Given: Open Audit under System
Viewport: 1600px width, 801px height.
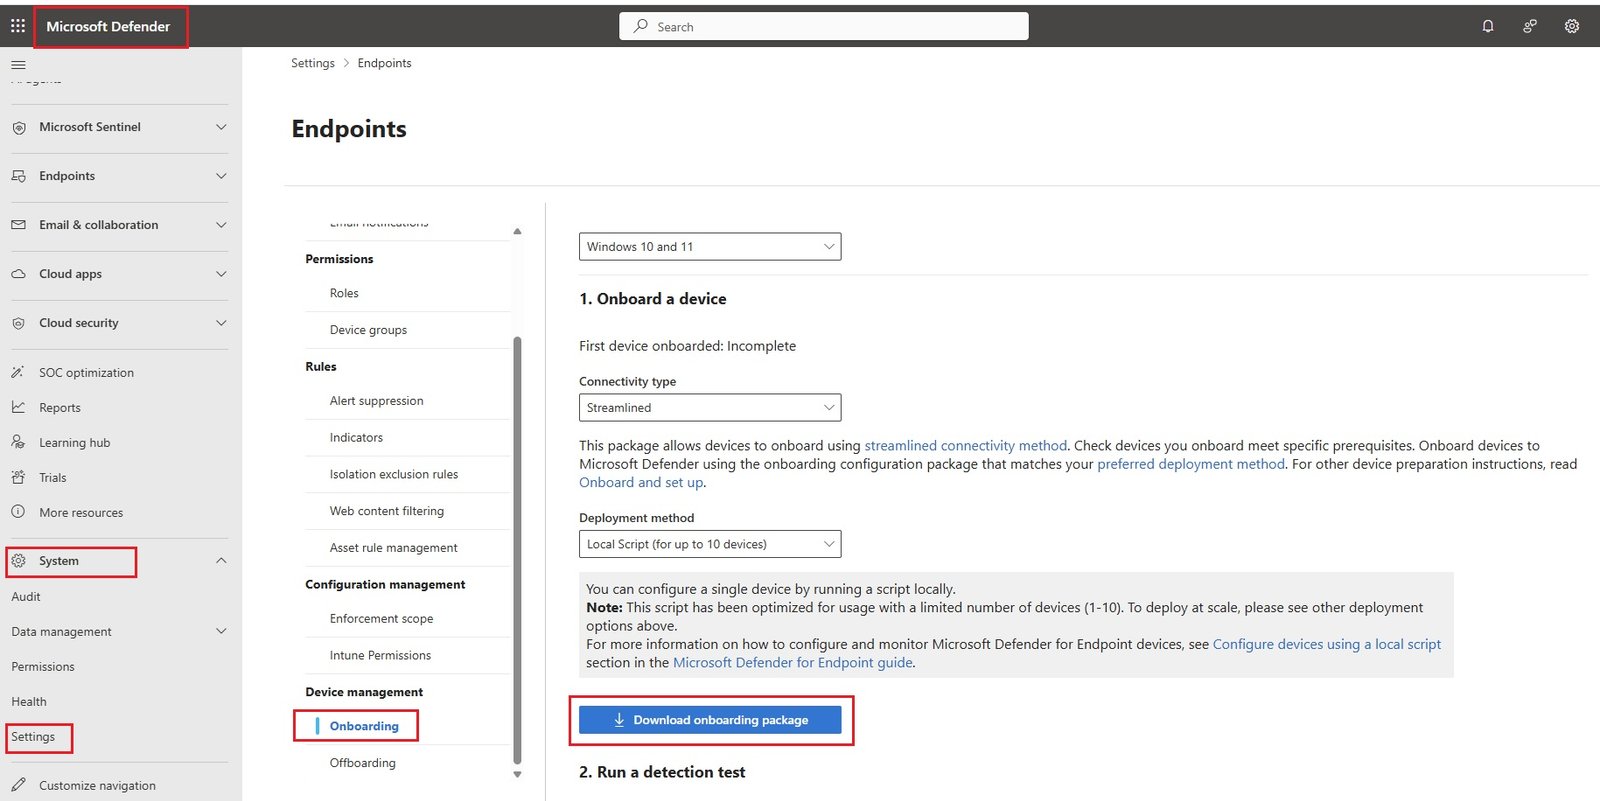Looking at the screenshot, I should 26,597.
